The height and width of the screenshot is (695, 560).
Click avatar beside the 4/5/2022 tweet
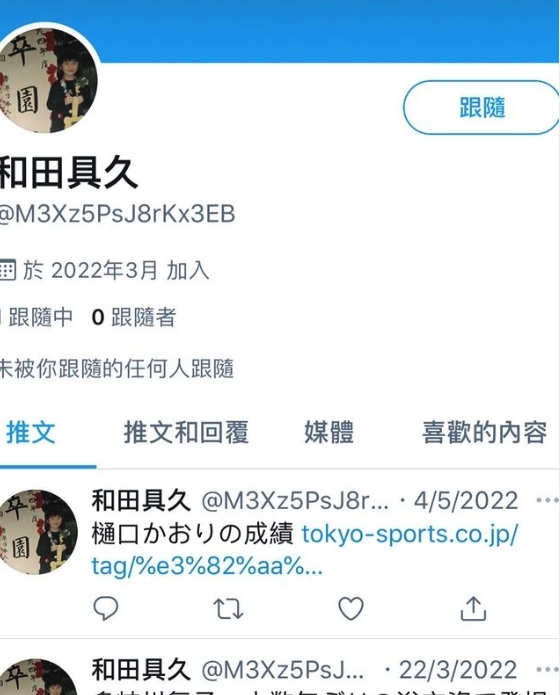point(38,532)
